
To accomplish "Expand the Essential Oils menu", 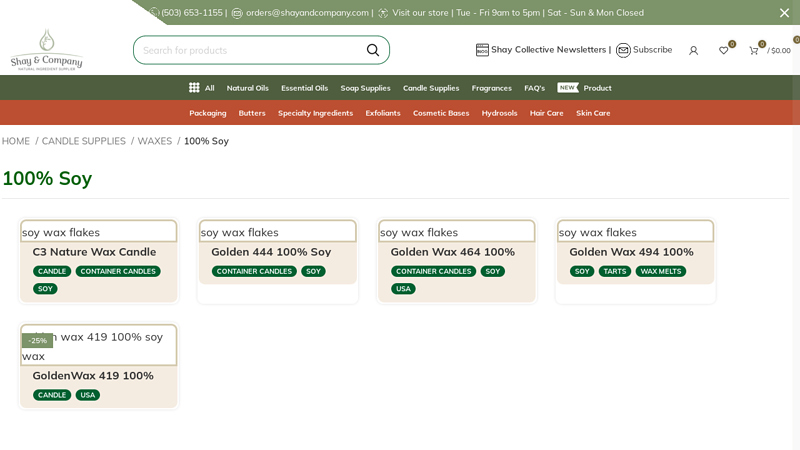I will (x=304, y=88).
